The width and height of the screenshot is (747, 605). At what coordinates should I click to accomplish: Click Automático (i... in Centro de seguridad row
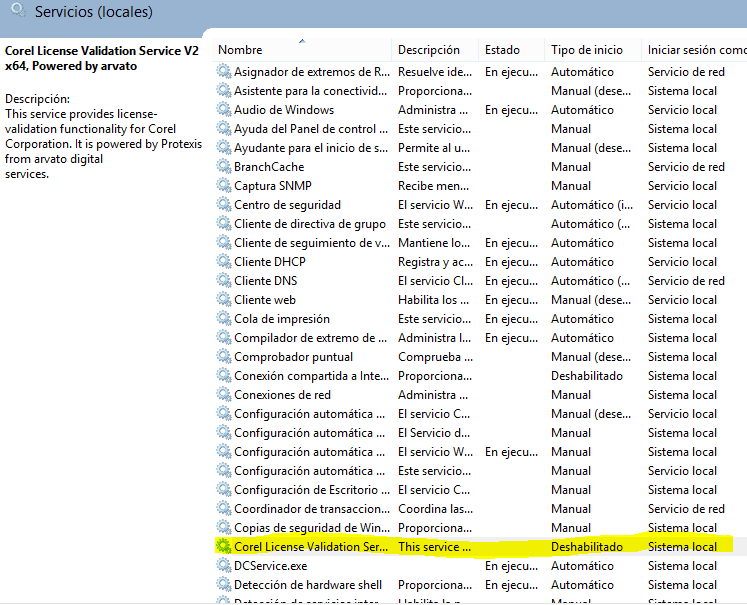[x=592, y=205]
